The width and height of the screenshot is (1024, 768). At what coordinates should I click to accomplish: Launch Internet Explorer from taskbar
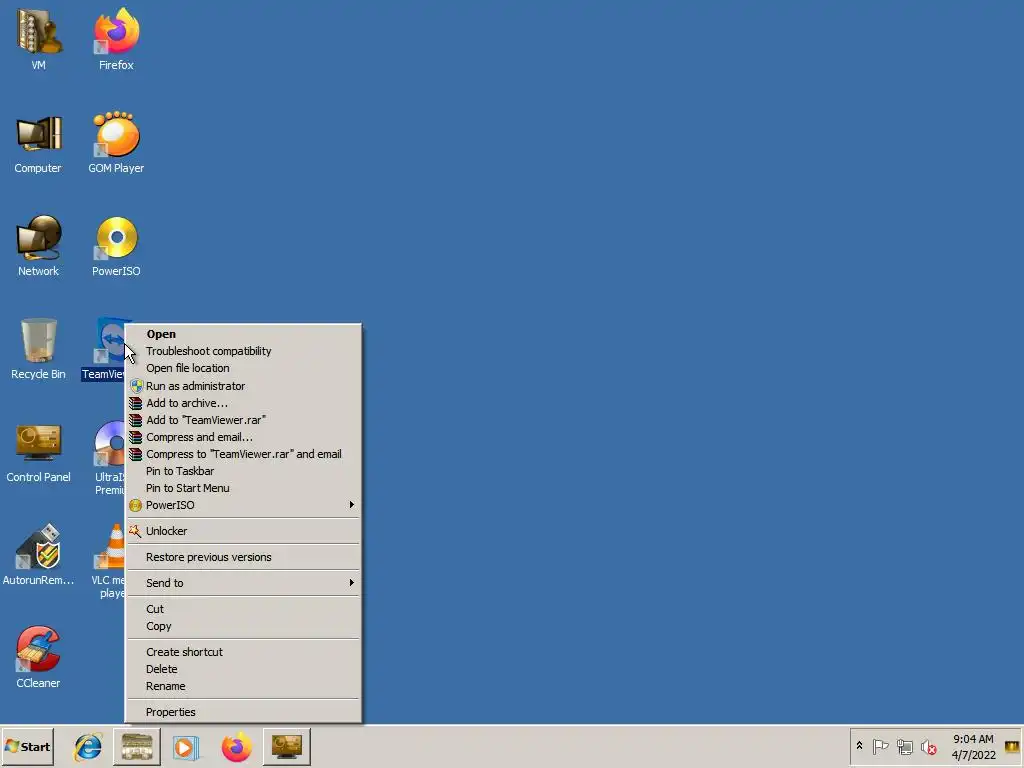(x=88, y=746)
